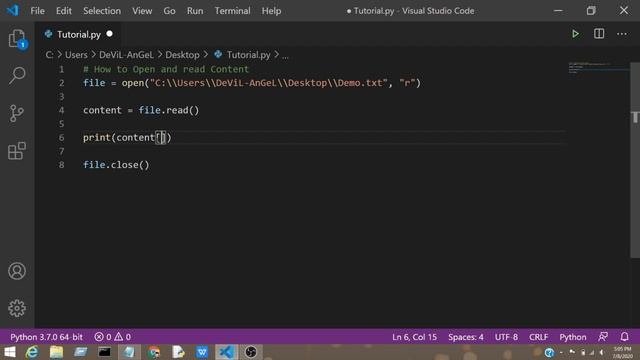This screenshot has width=640, height=360.
Task: Change the CRLF end of line sequence
Action: click(x=538, y=337)
